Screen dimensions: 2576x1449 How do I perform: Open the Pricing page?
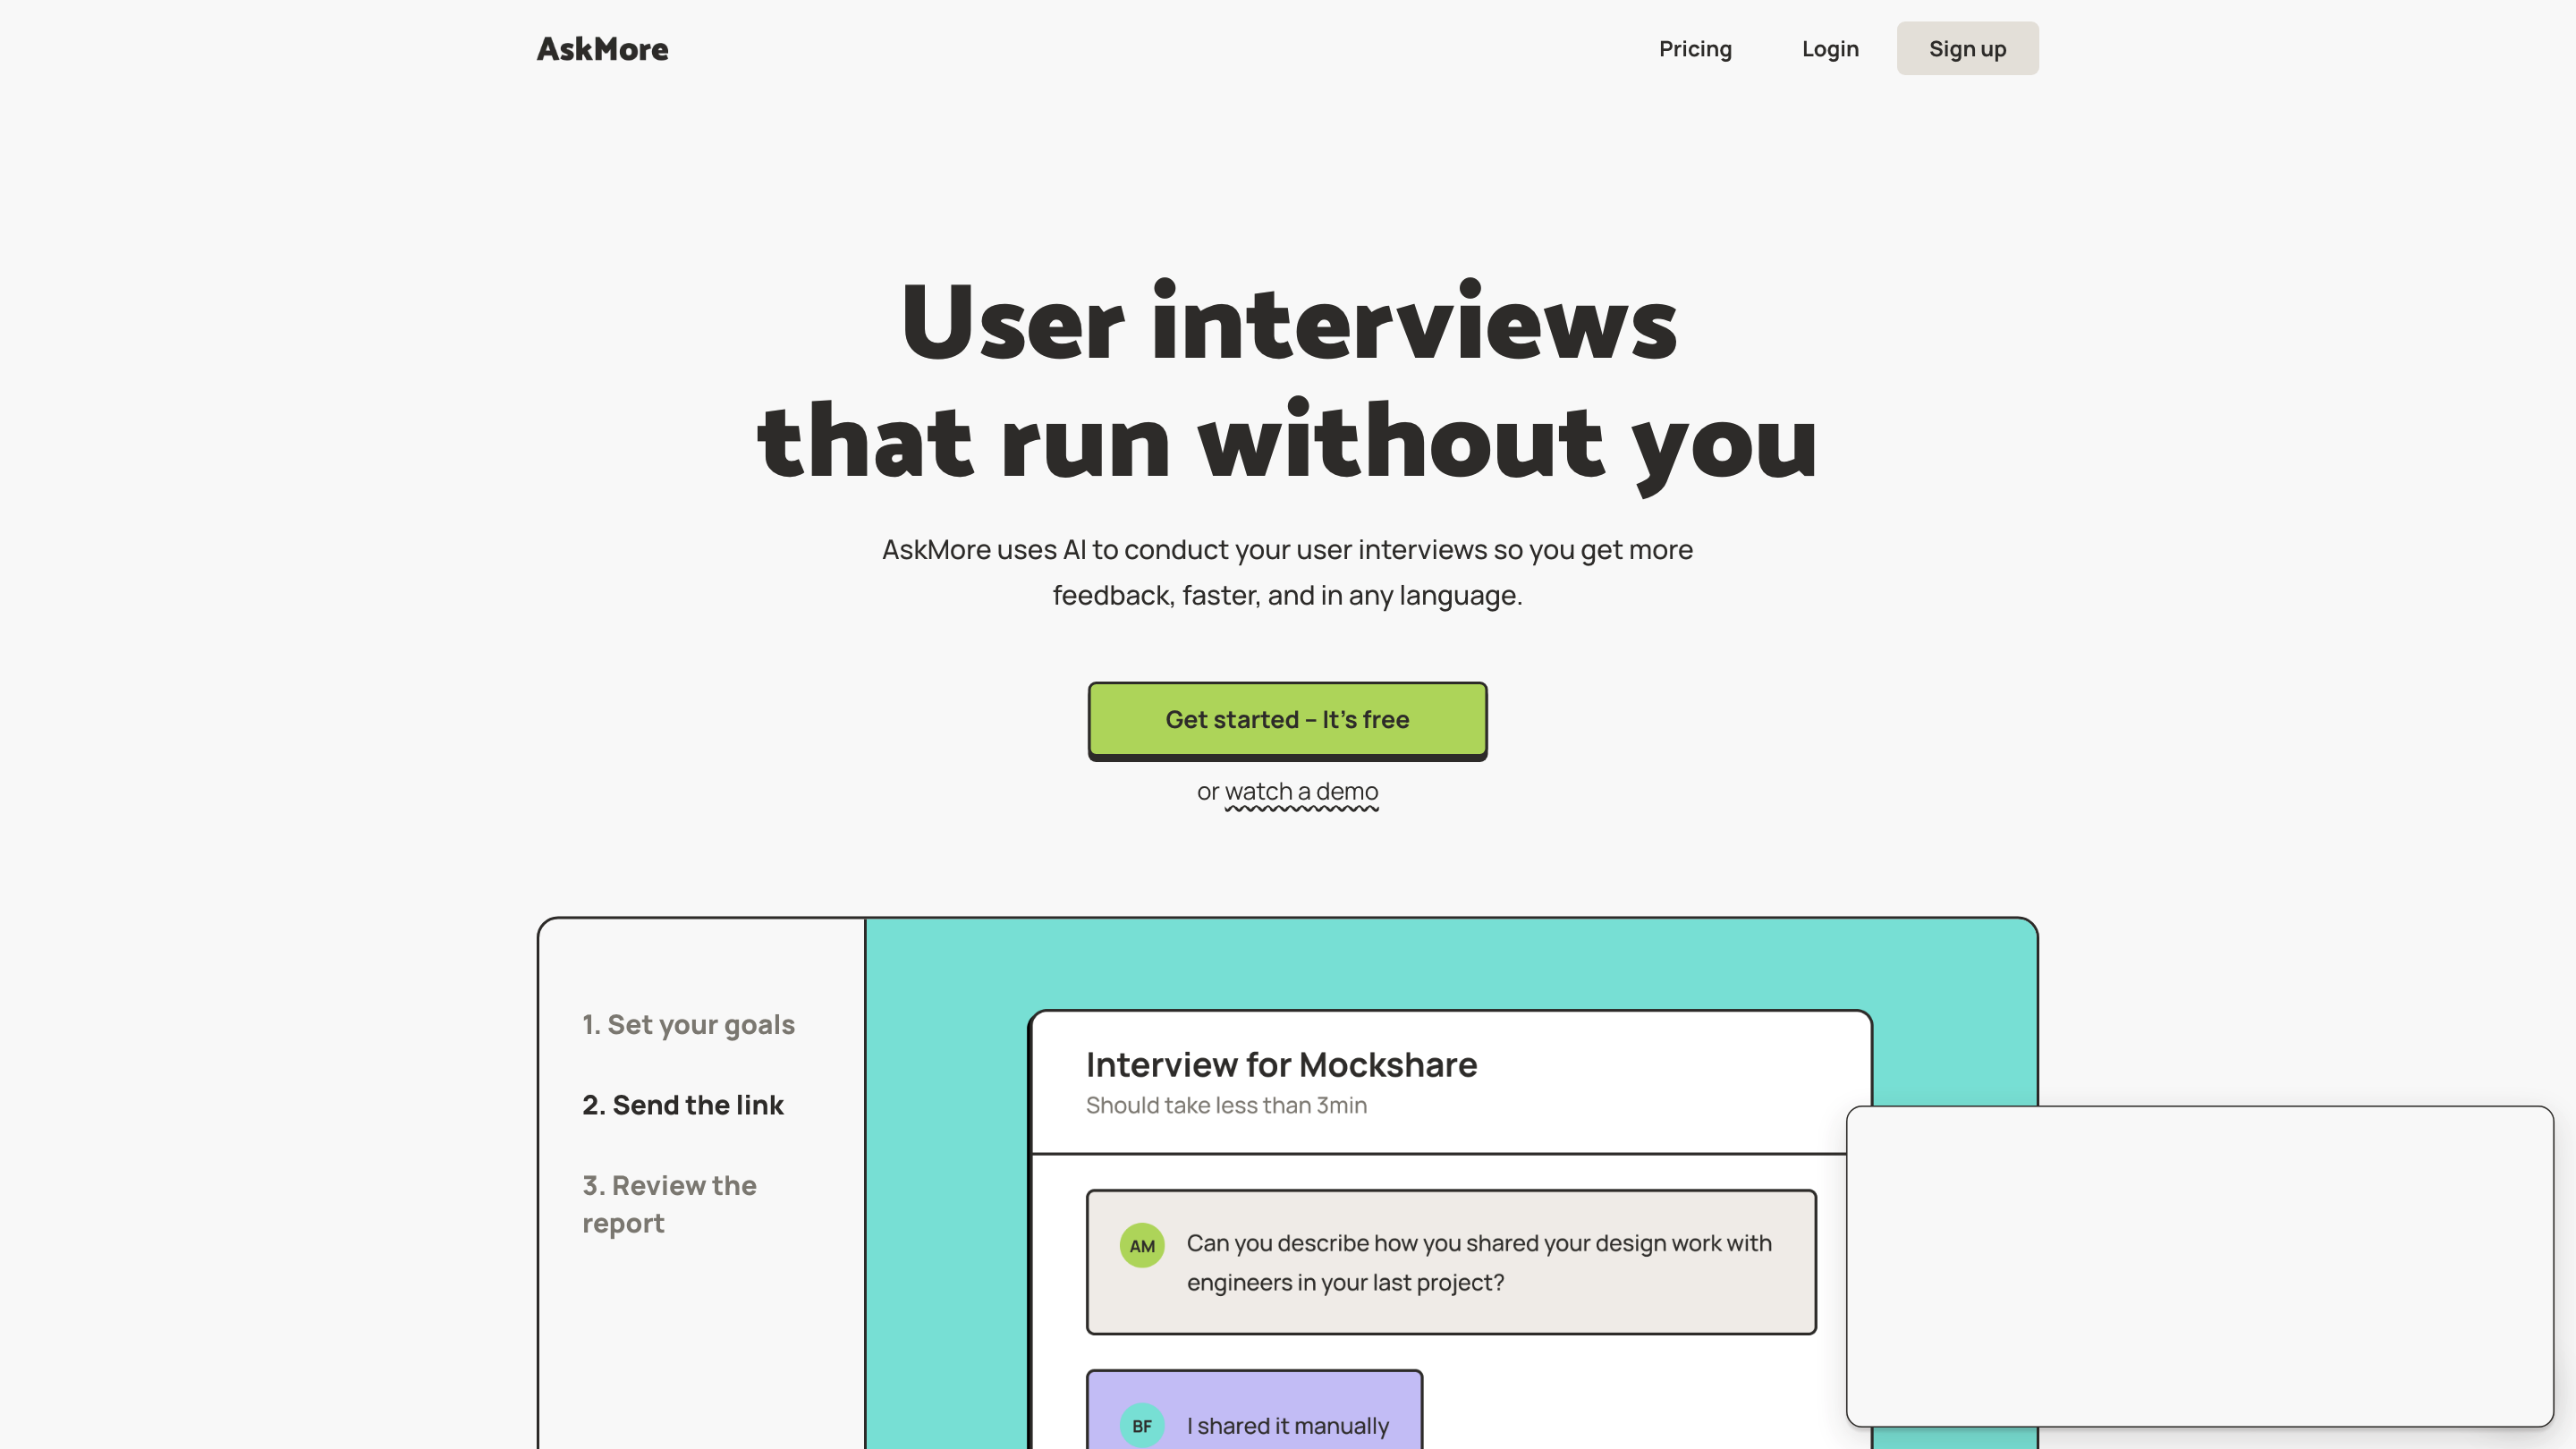pyautogui.click(x=1695, y=49)
